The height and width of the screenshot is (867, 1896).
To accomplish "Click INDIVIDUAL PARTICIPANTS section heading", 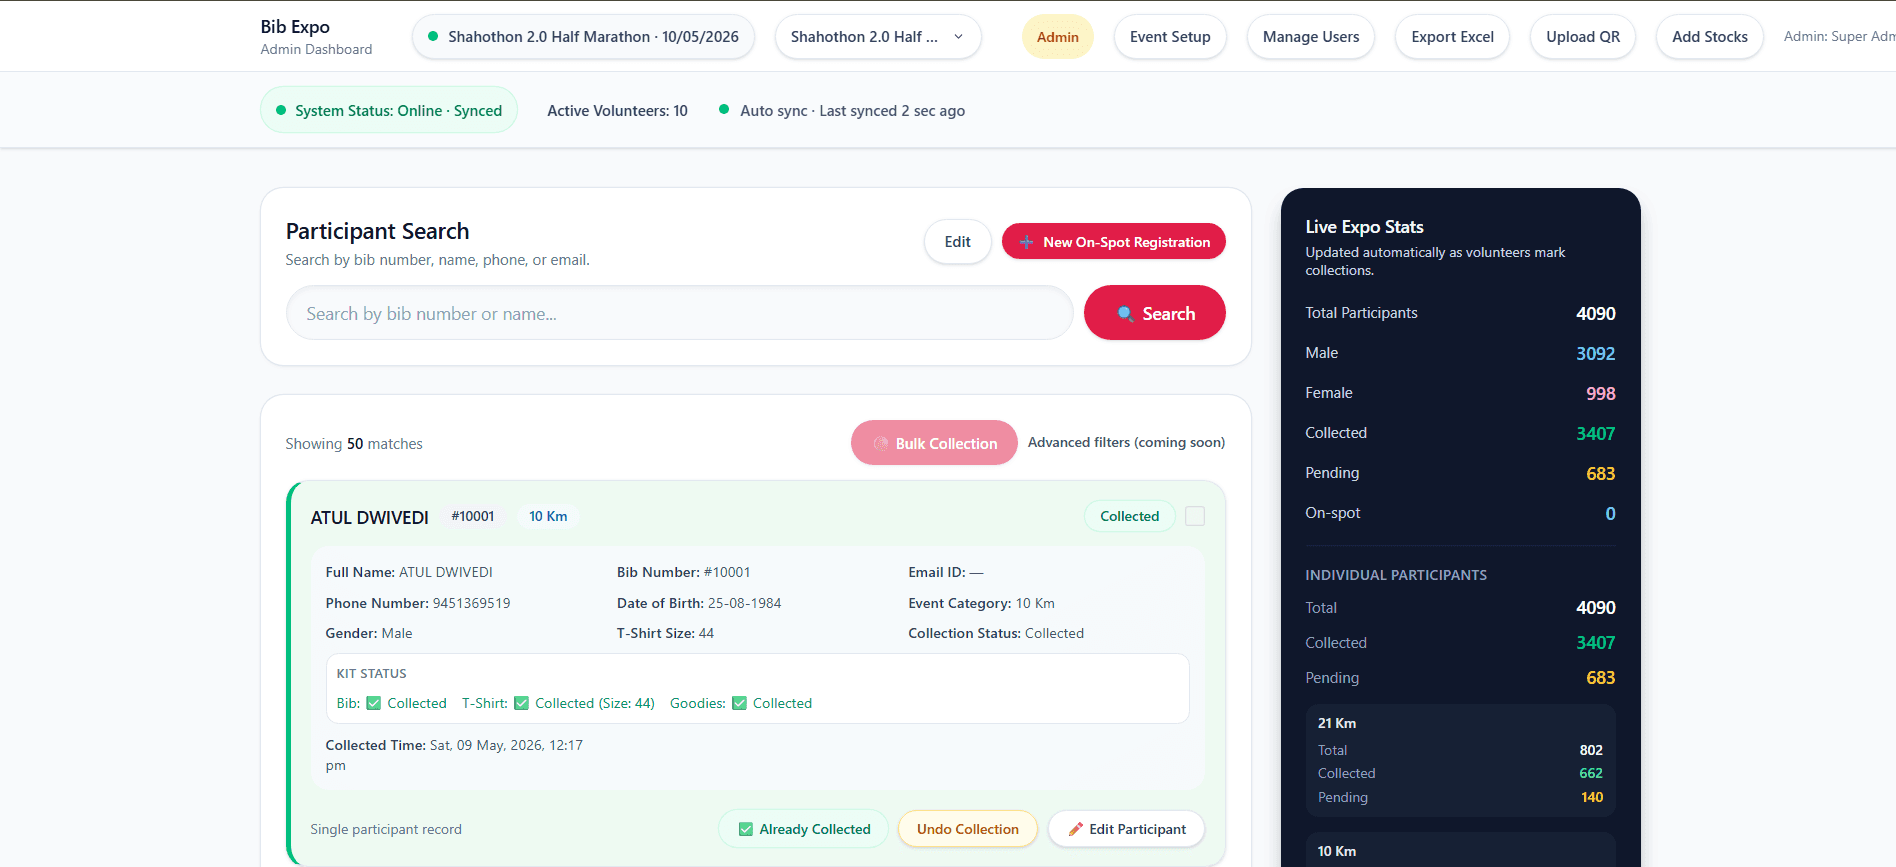I will pyautogui.click(x=1396, y=575).
